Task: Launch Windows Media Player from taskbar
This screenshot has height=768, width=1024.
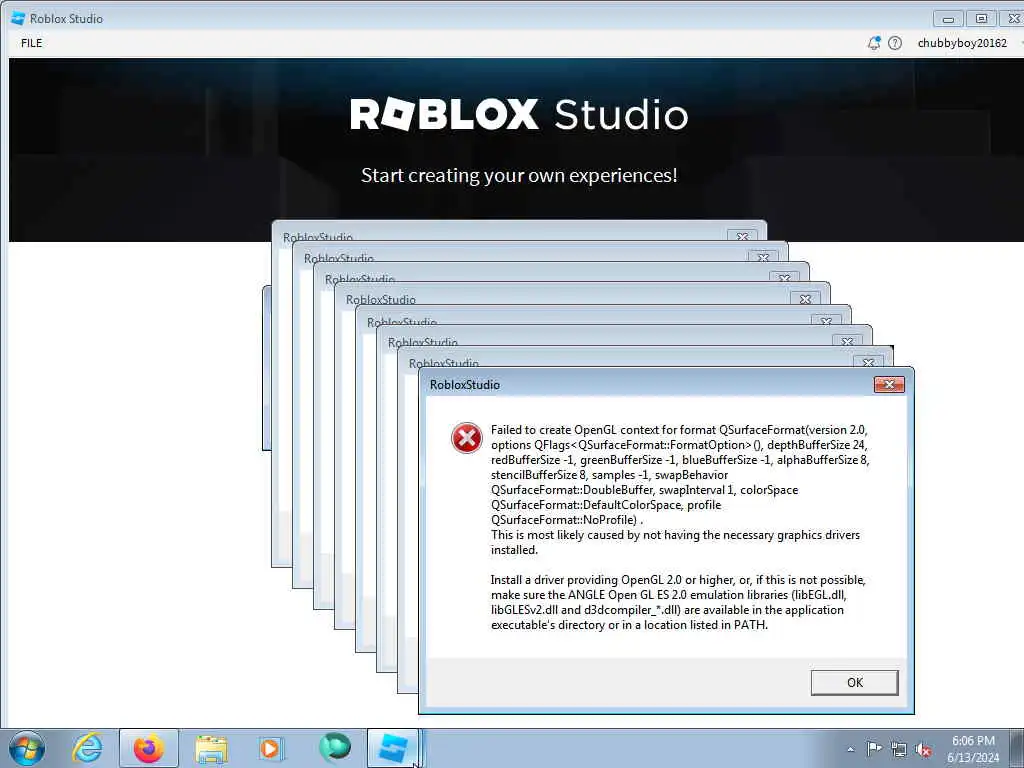Action: (x=270, y=748)
